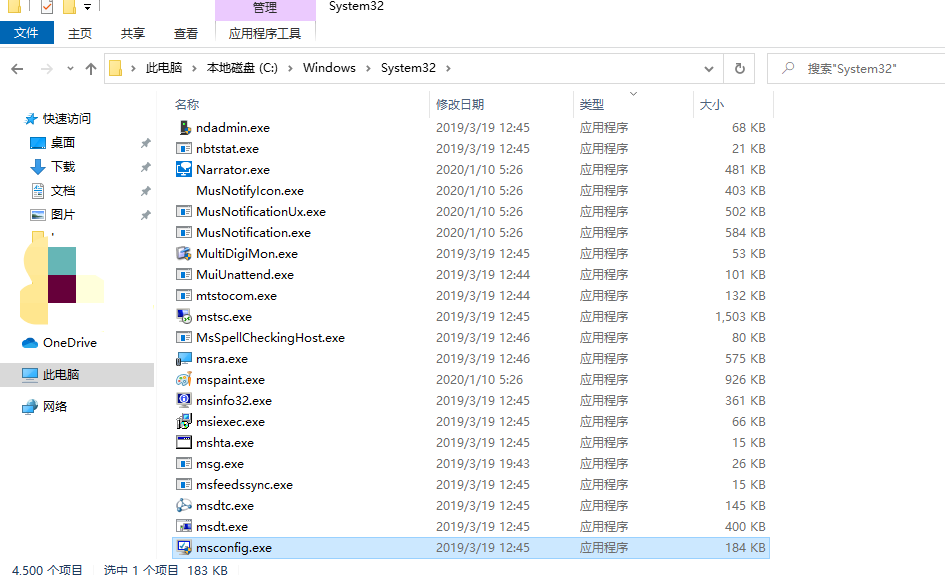Click the msfeedssync.exe file icon
This screenshot has height=575, width=945.
pyautogui.click(x=184, y=485)
